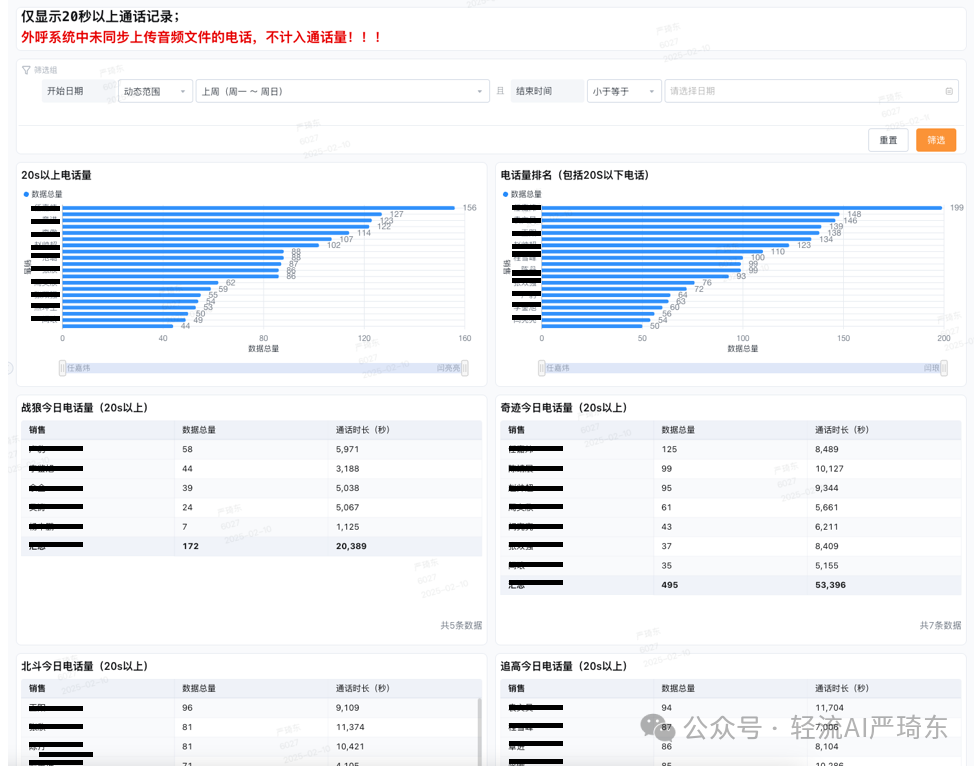Click 共7条数据 footer of 奇迹 table
979x766 pixels.
pos(940,625)
